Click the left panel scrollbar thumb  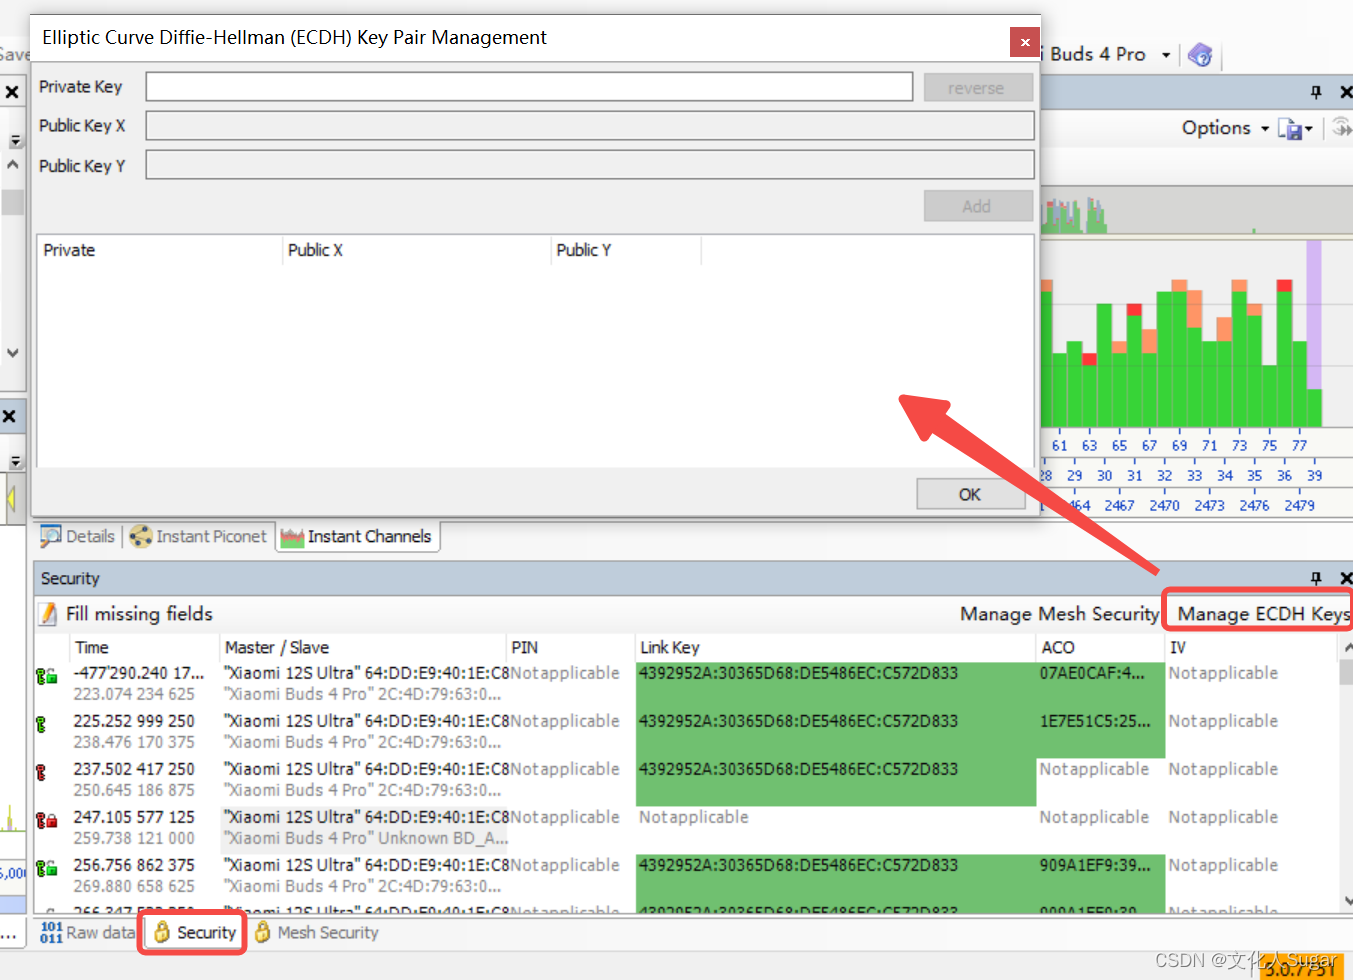13,202
